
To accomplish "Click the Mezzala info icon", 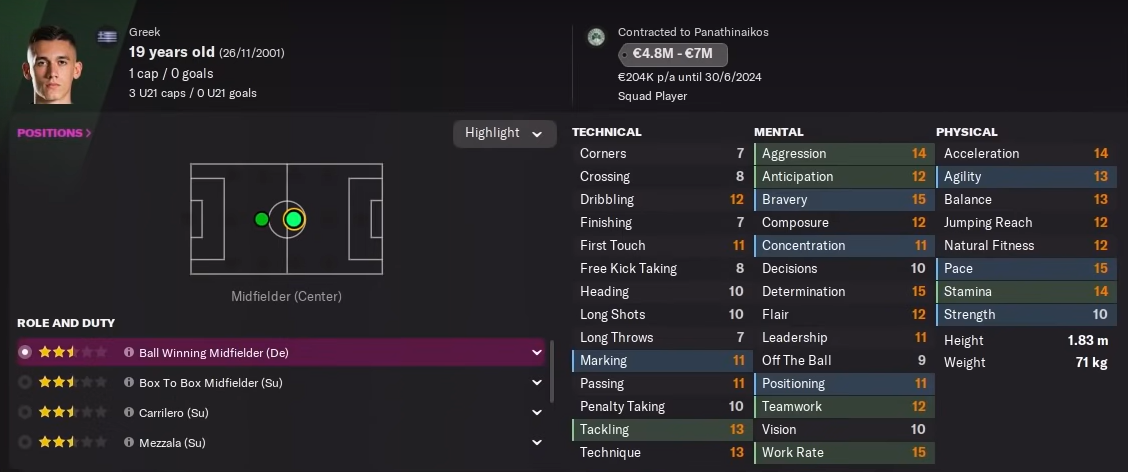I will [x=129, y=443].
